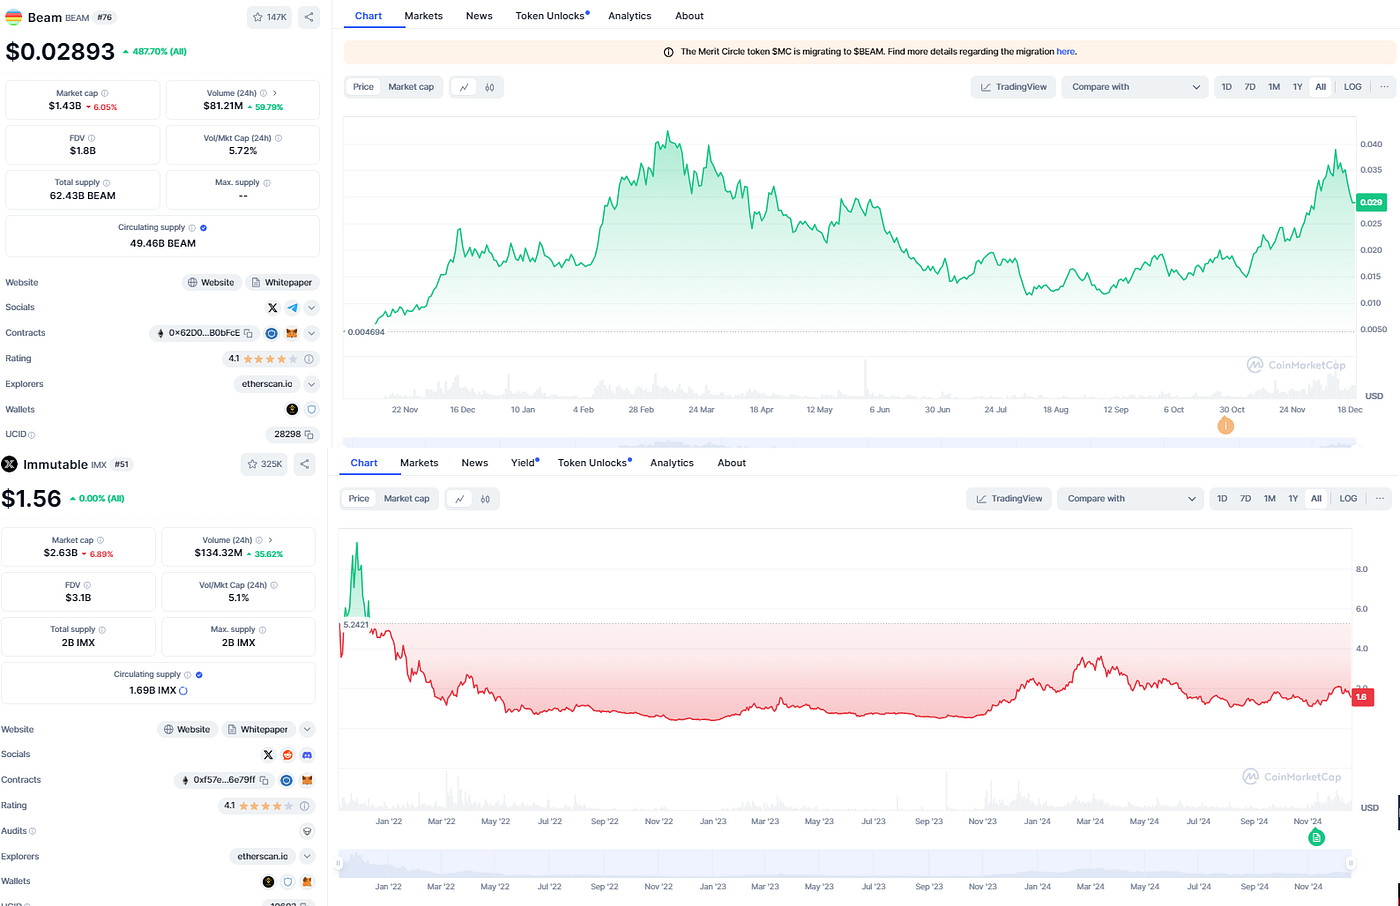Add Immutable contract to MetaMask fox icon
This screenshot has width=1400, height=906.
pyautogui.click(x=307, y=780)
